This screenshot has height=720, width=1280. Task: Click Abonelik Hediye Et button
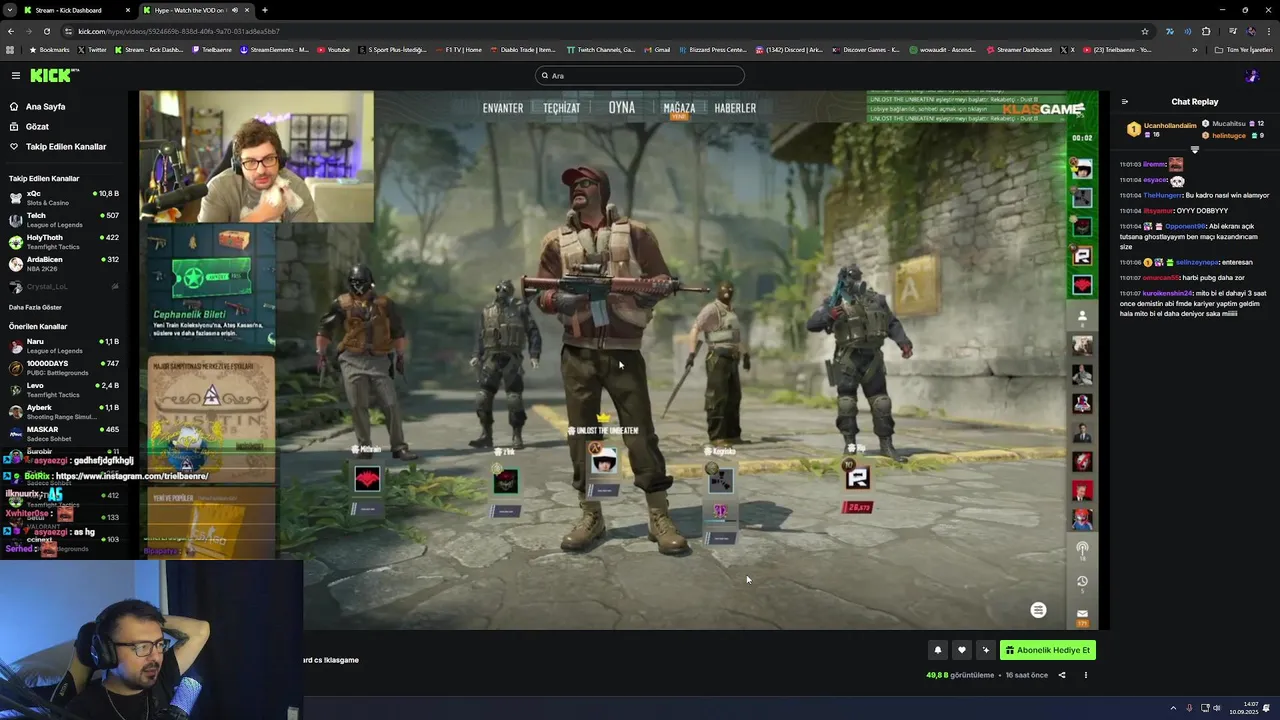[1047, 650]
